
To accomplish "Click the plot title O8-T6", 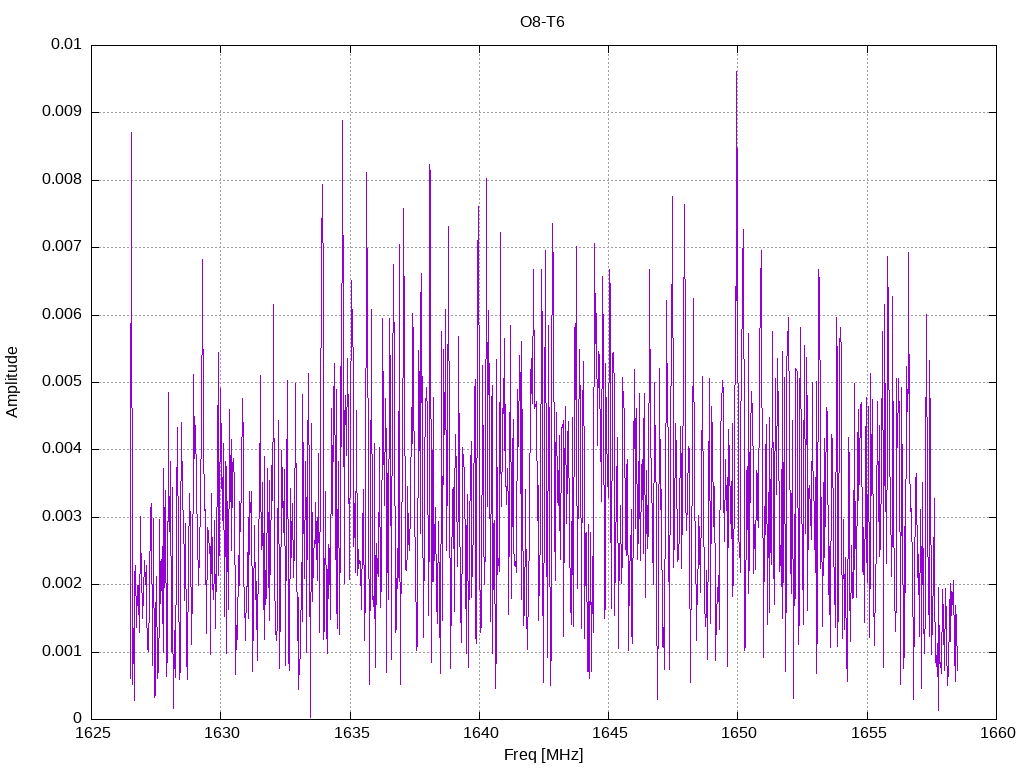I will [x=542, y=22].
